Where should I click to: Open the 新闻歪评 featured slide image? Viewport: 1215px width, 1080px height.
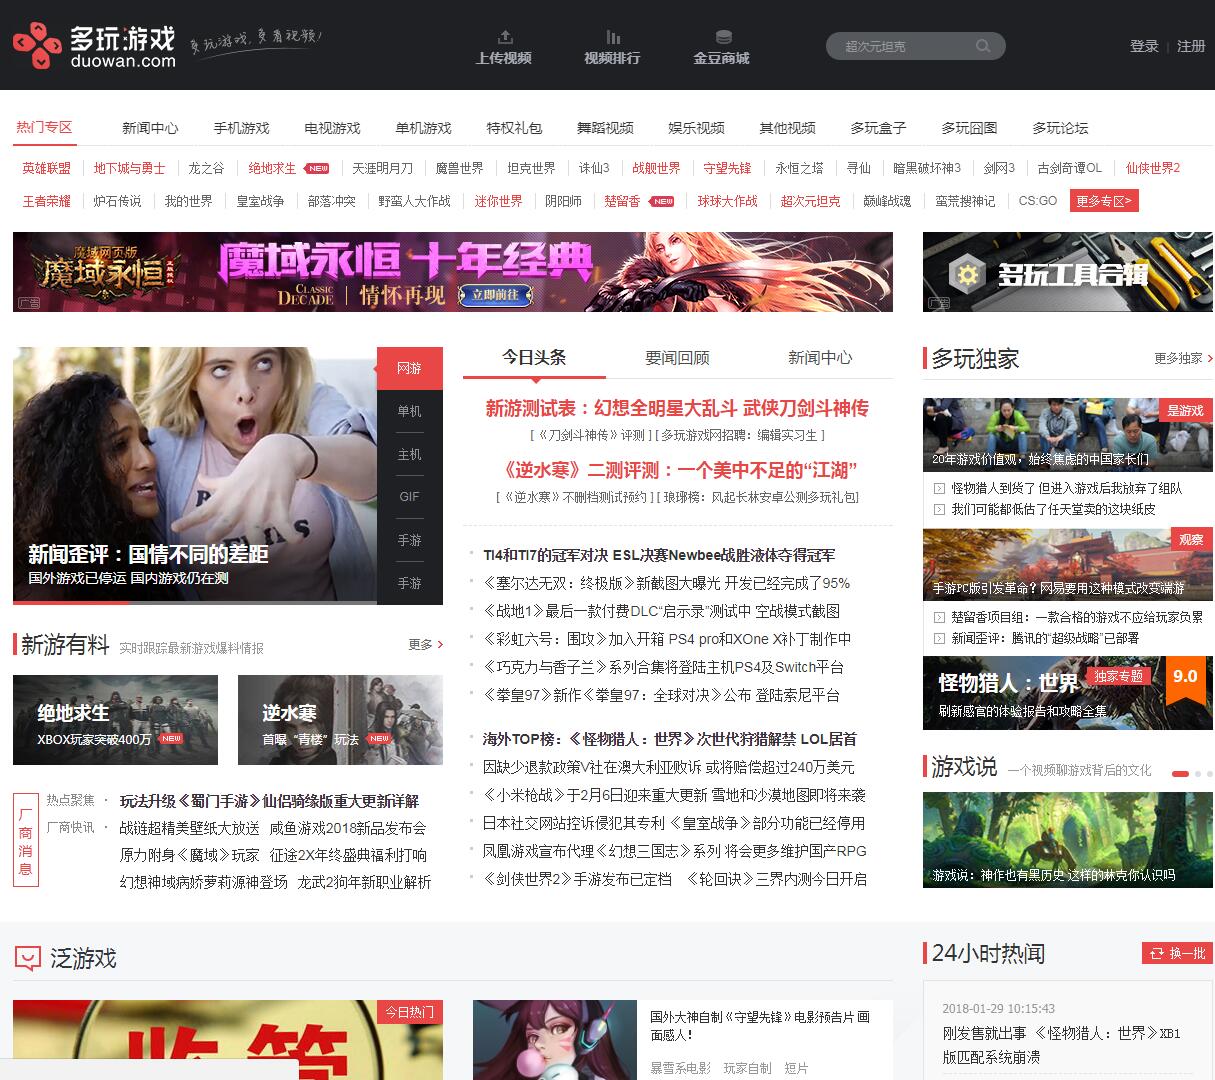[195, 476]
